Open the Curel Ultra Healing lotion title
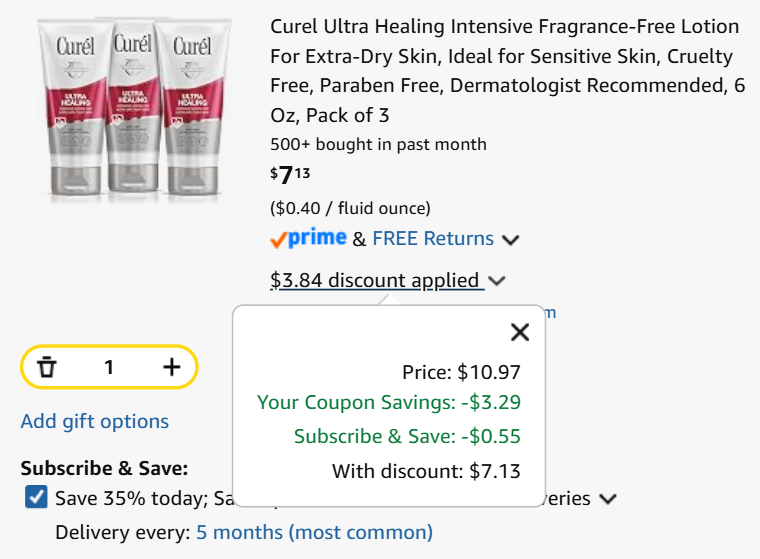This screenshot has height=559, width=760. 507,71
